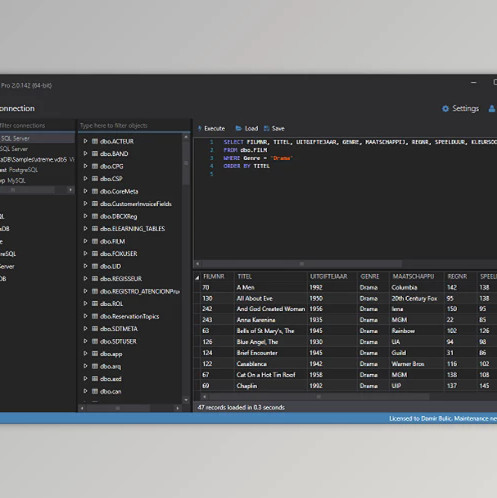Expand the dbo.BAND table node
The image size is (497, 498).
86,154
